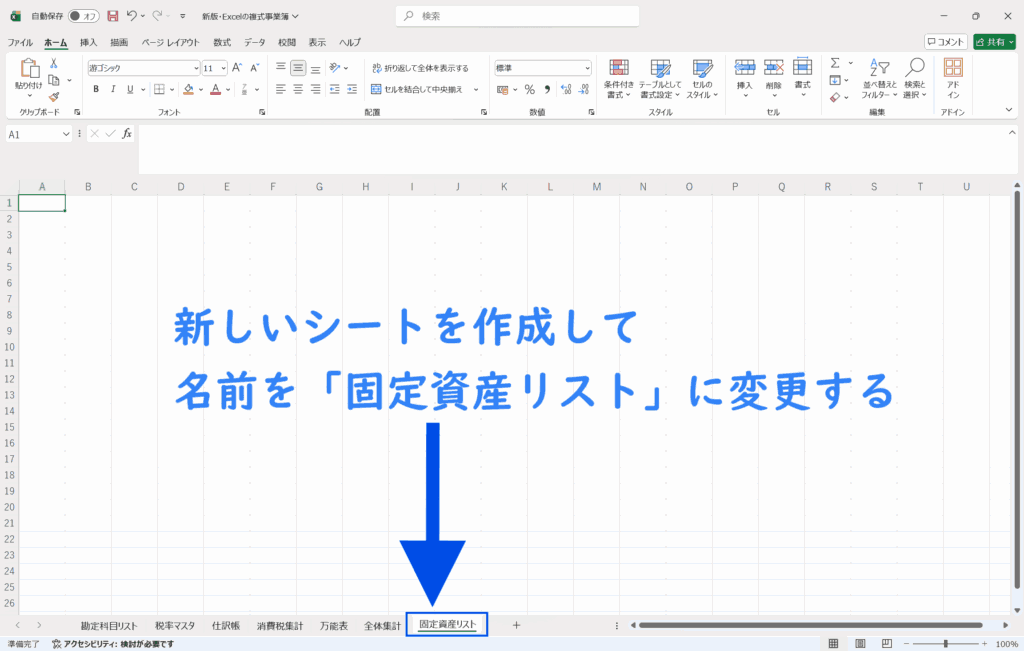
Task: Open the Add-ins (アドイン) icon
Action: pos(953,77)
